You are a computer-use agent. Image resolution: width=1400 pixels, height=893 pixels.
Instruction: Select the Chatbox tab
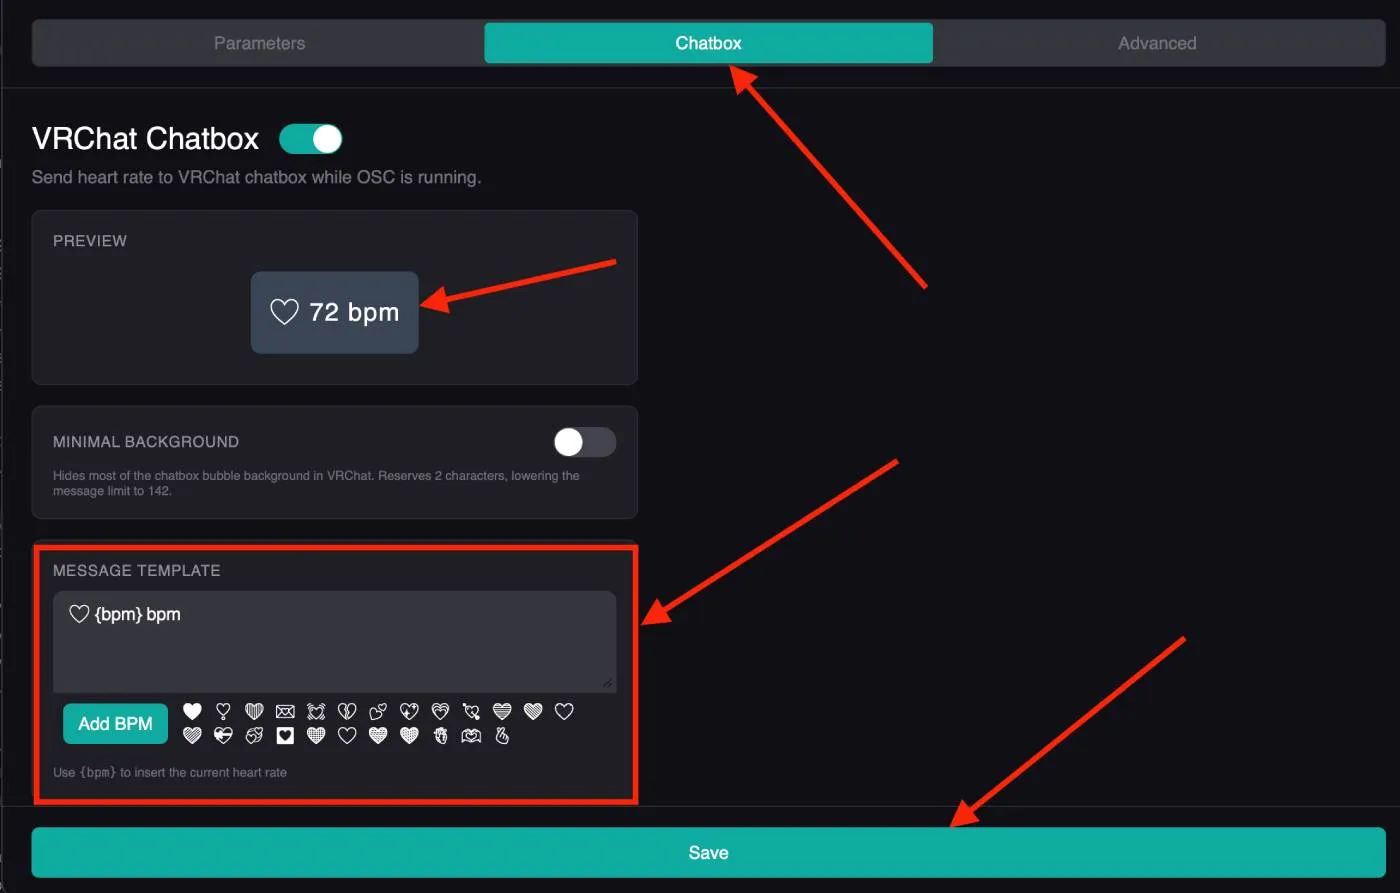click(708, 43)
